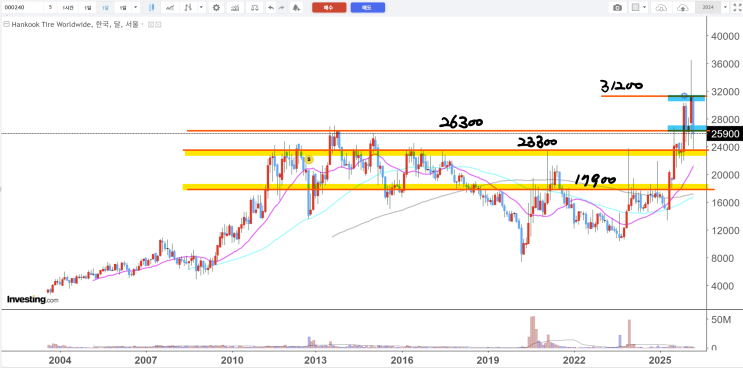Click the 2024 layout name button
The height and width of the screenshot is (368, 743).
pos(708,8)
